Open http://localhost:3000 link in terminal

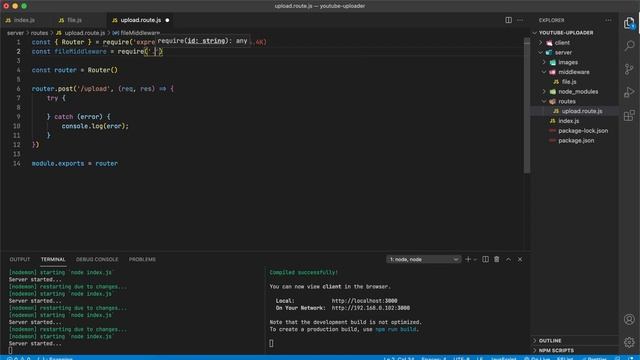tap(364, 301)
